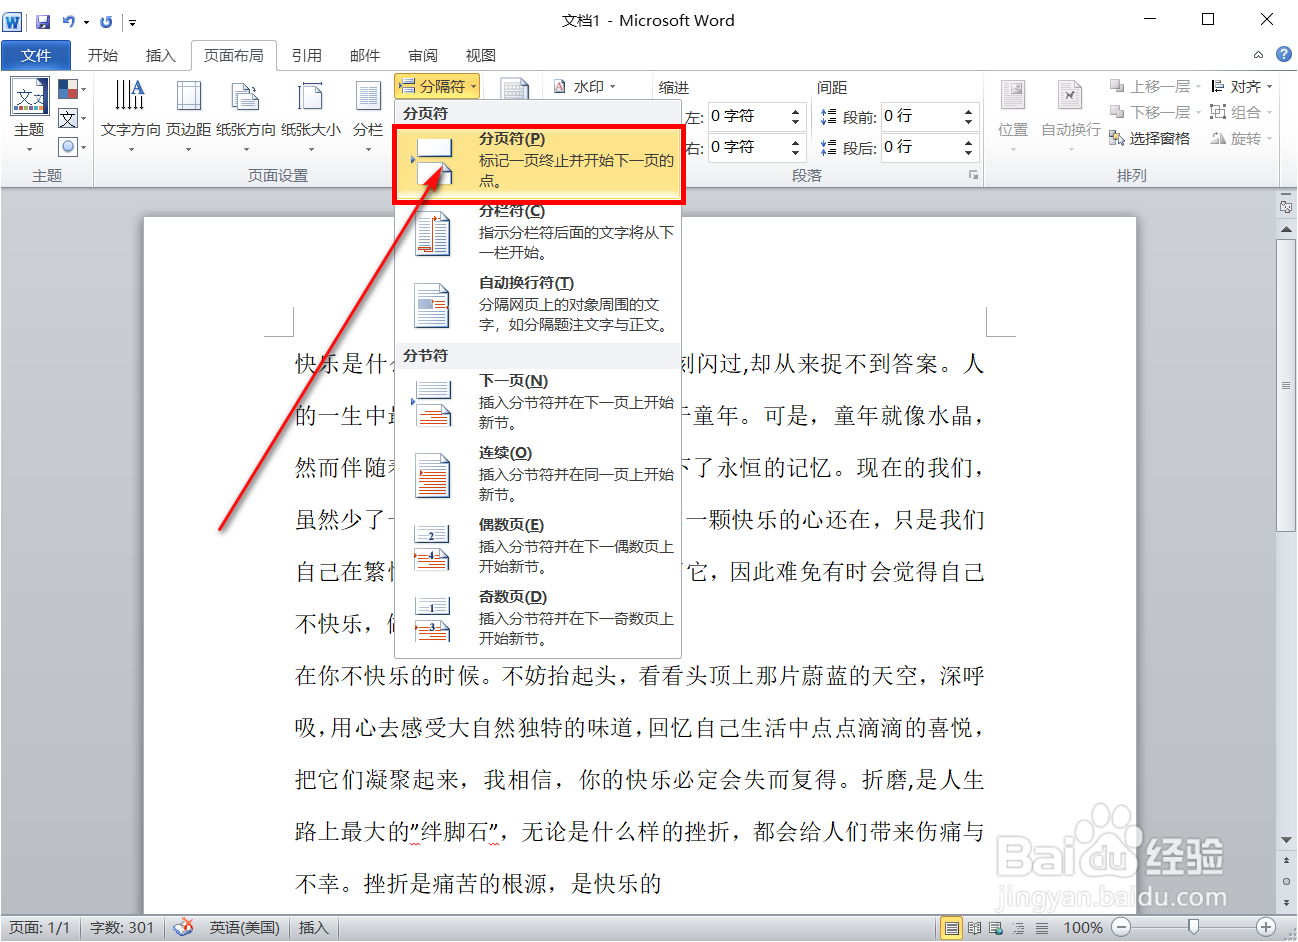Switch to the 引用 references tab
The image size is (1298, 942).
click(x=307, y=55)
